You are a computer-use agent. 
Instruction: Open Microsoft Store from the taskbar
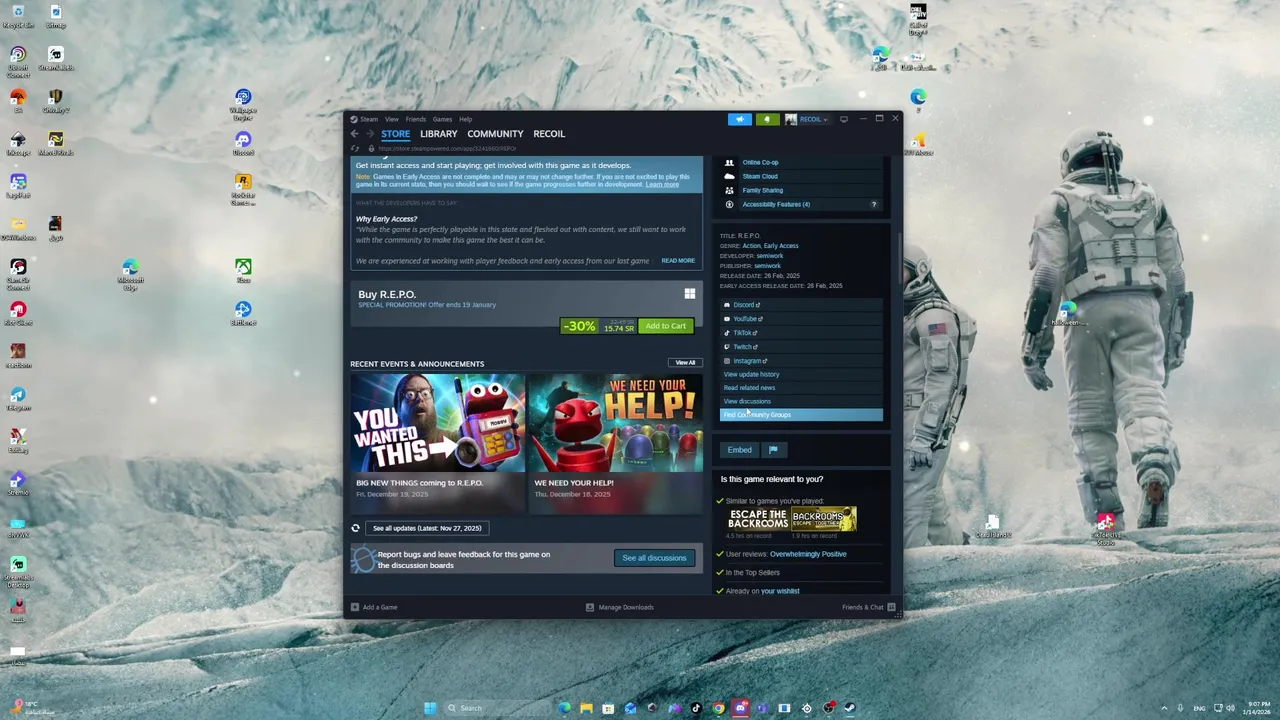point(608,708)
